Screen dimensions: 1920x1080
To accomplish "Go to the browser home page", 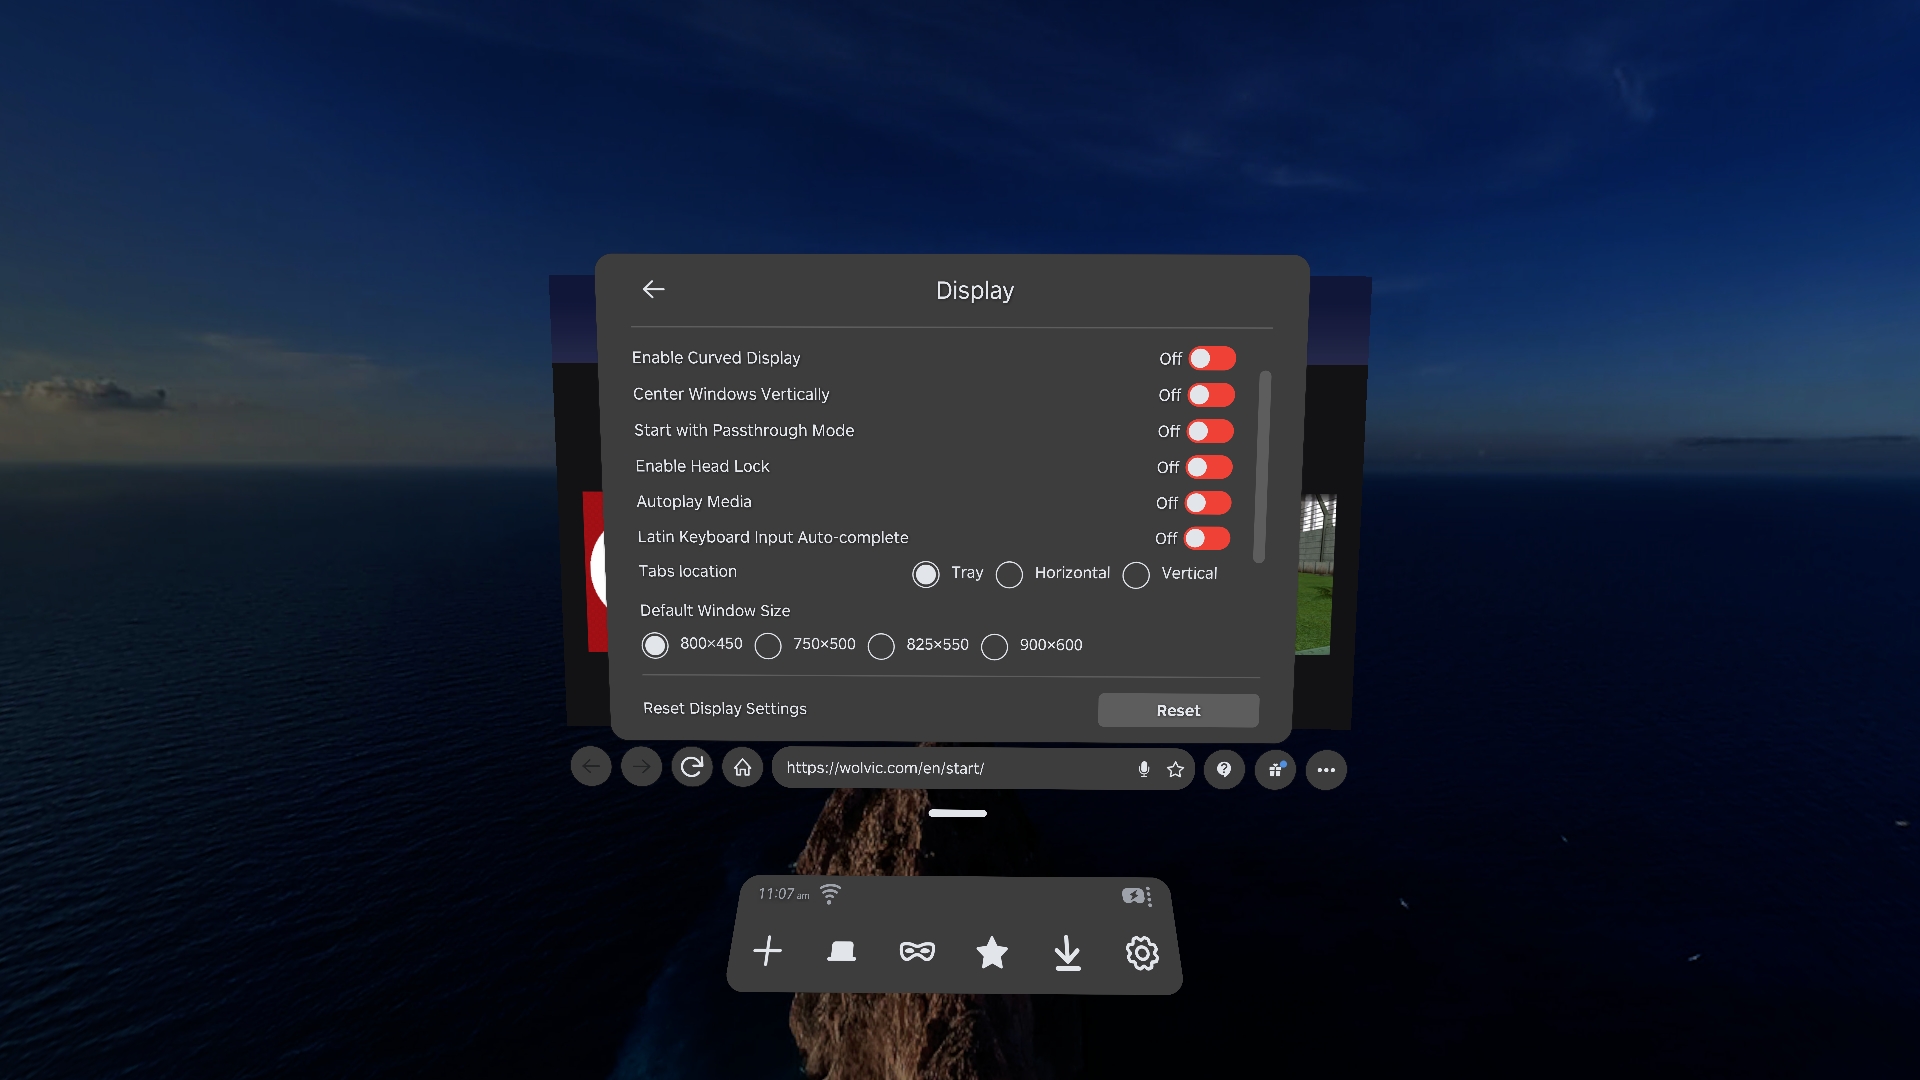I will click(742, 767).
